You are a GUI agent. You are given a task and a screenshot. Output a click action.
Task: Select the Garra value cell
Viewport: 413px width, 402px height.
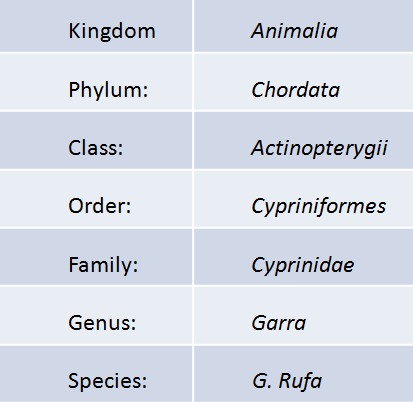point(303,315)
